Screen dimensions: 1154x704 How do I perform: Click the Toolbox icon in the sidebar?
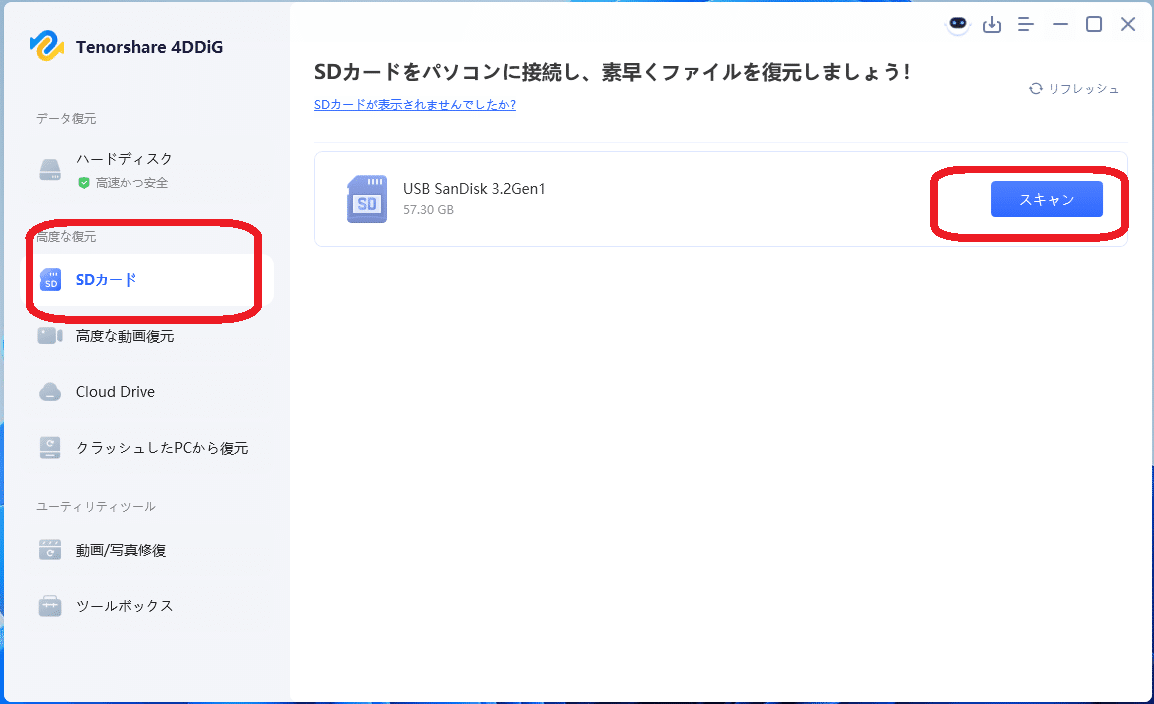click(x=49, y=605)
